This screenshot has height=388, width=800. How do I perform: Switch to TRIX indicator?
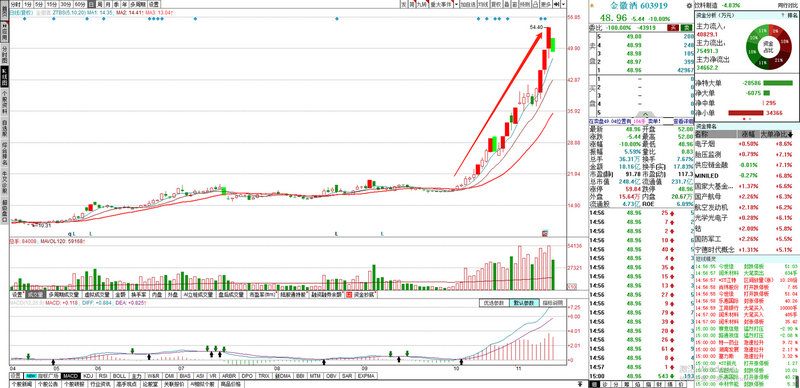click(263, 376)
